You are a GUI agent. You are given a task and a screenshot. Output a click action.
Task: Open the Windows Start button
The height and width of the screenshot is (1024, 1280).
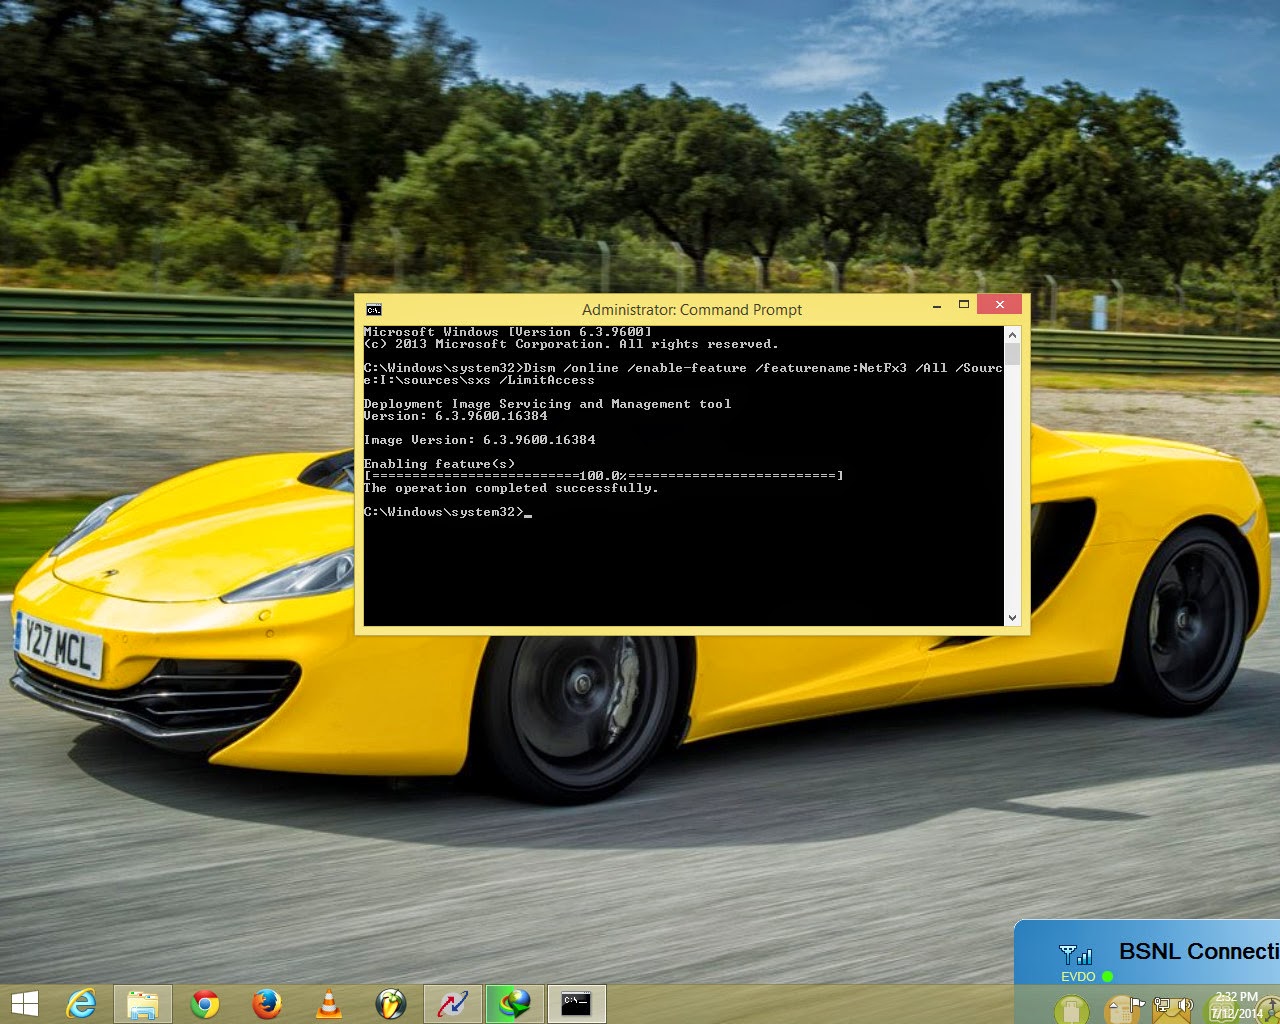pyautogui.click(x=25, y=1004)
